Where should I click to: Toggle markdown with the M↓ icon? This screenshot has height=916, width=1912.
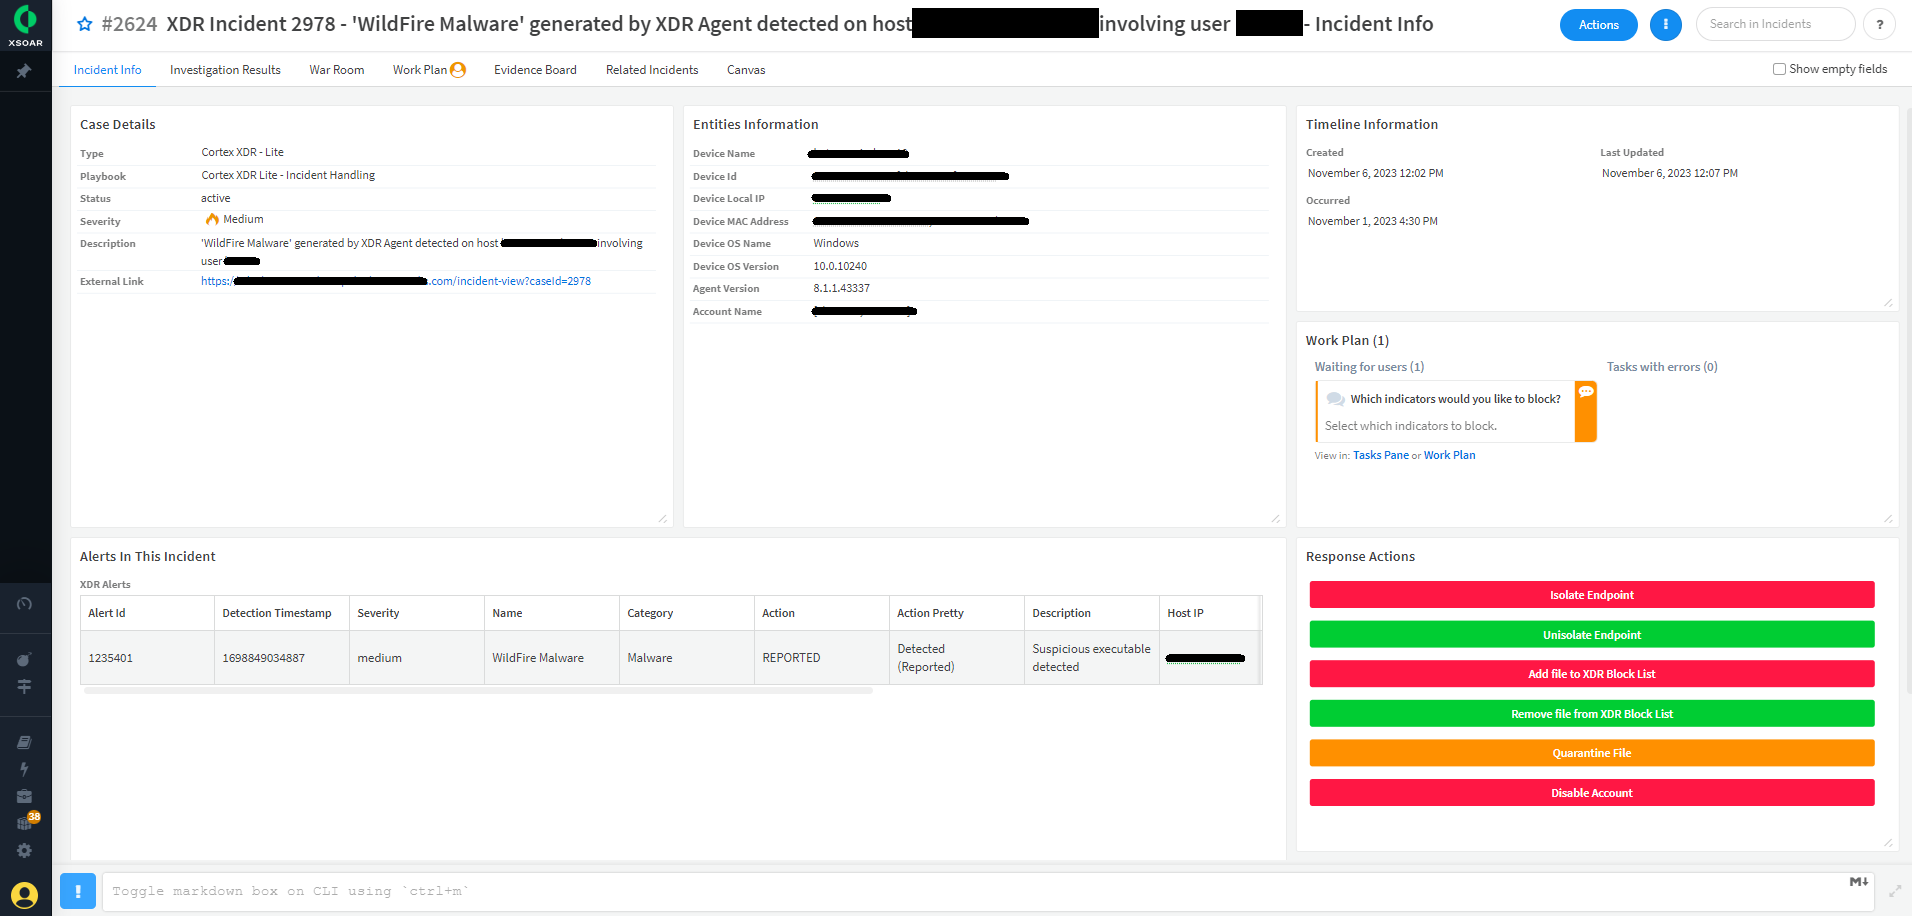point(1858,882)
